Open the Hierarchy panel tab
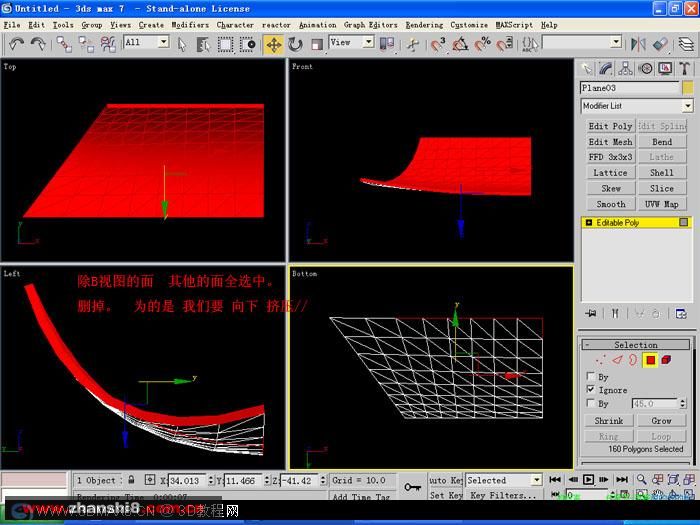Viewport: 700px width, 525px height. tap(625, 68)
